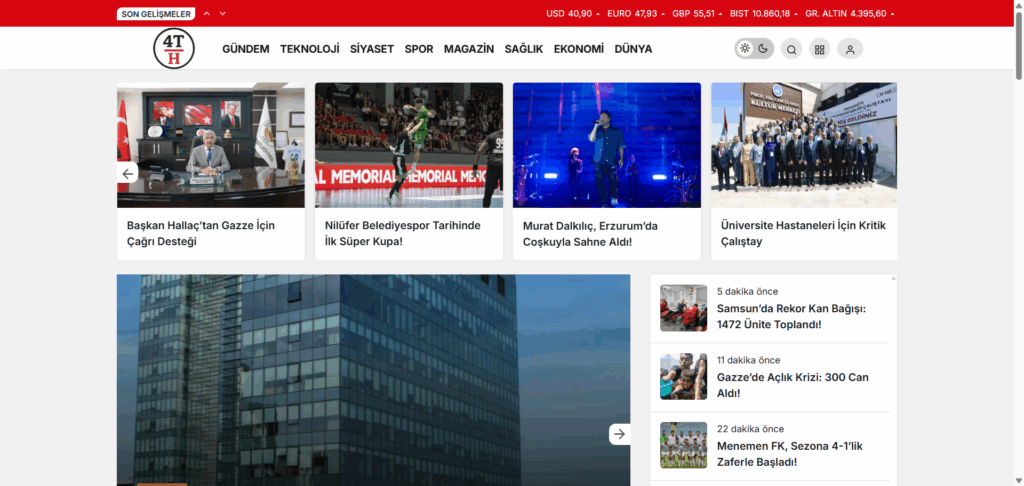Screen dimensions: 1024x486
Task: Go to the Teknoloji section
Action: coord(310,49)
